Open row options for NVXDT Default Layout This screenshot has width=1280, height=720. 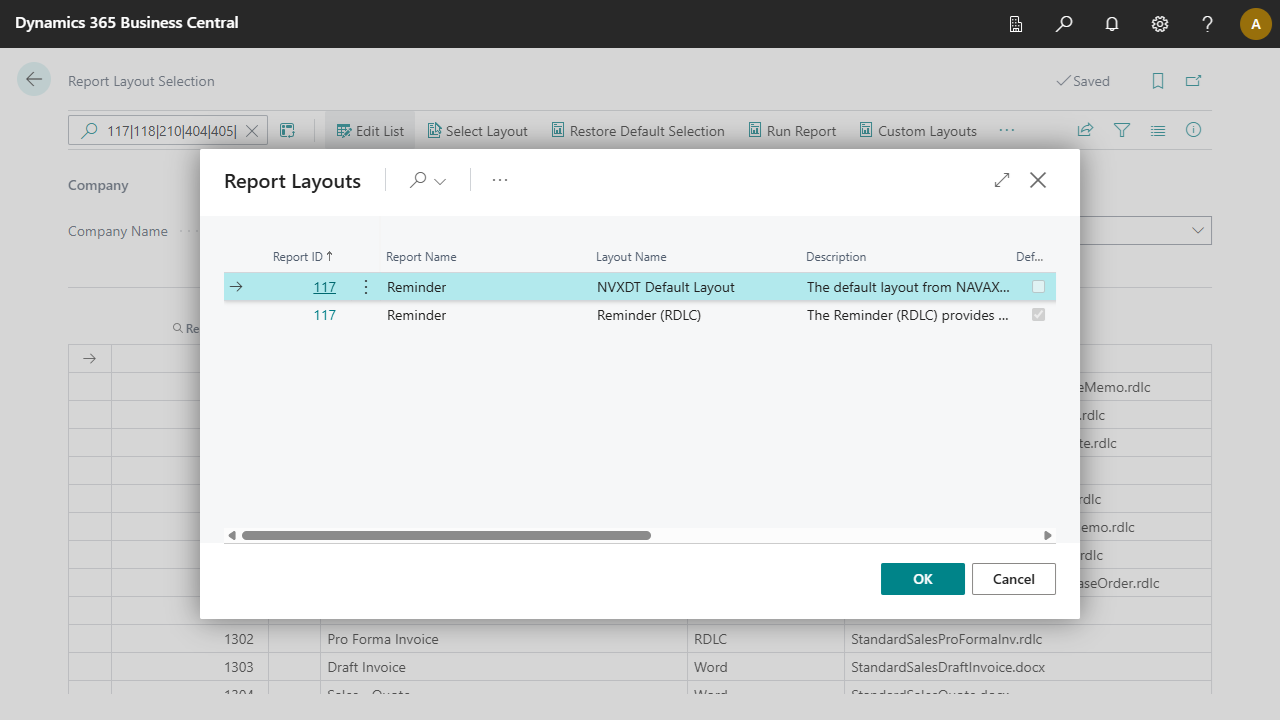[x=365, y=287]
